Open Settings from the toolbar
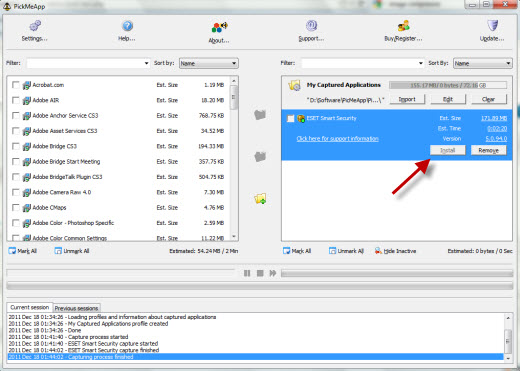The height and width of the screenshot is (371, 520). coord(35,31)
